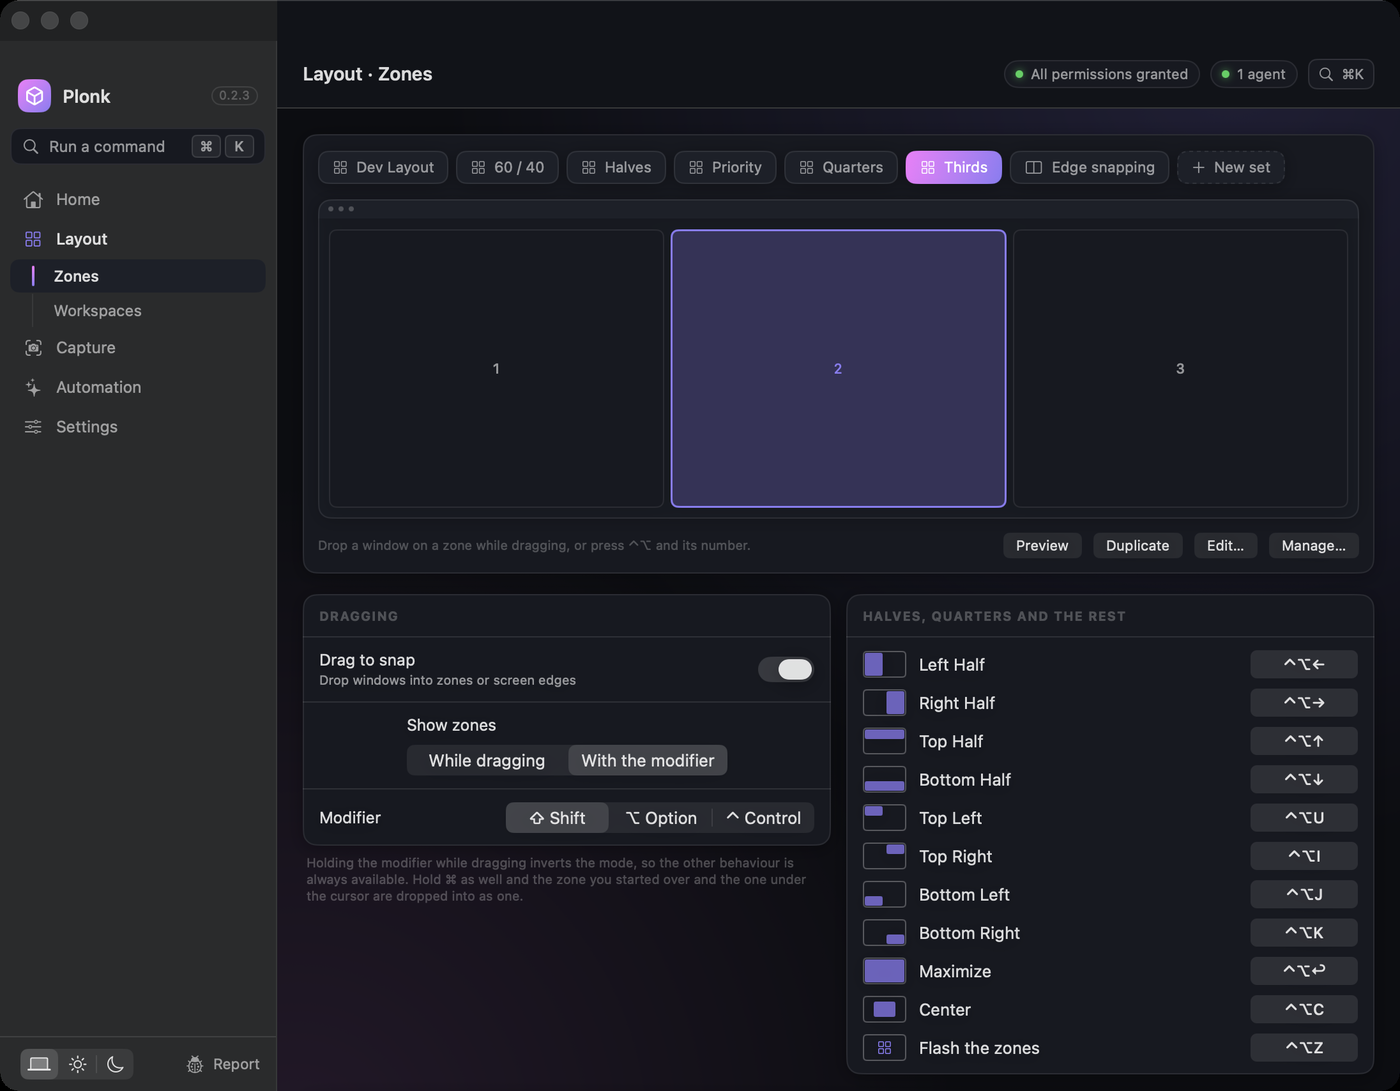This screenshot has width=1400, height=1091.
Task: Click the Flash the zones grid icon
Action: (x=884, y=1048)
